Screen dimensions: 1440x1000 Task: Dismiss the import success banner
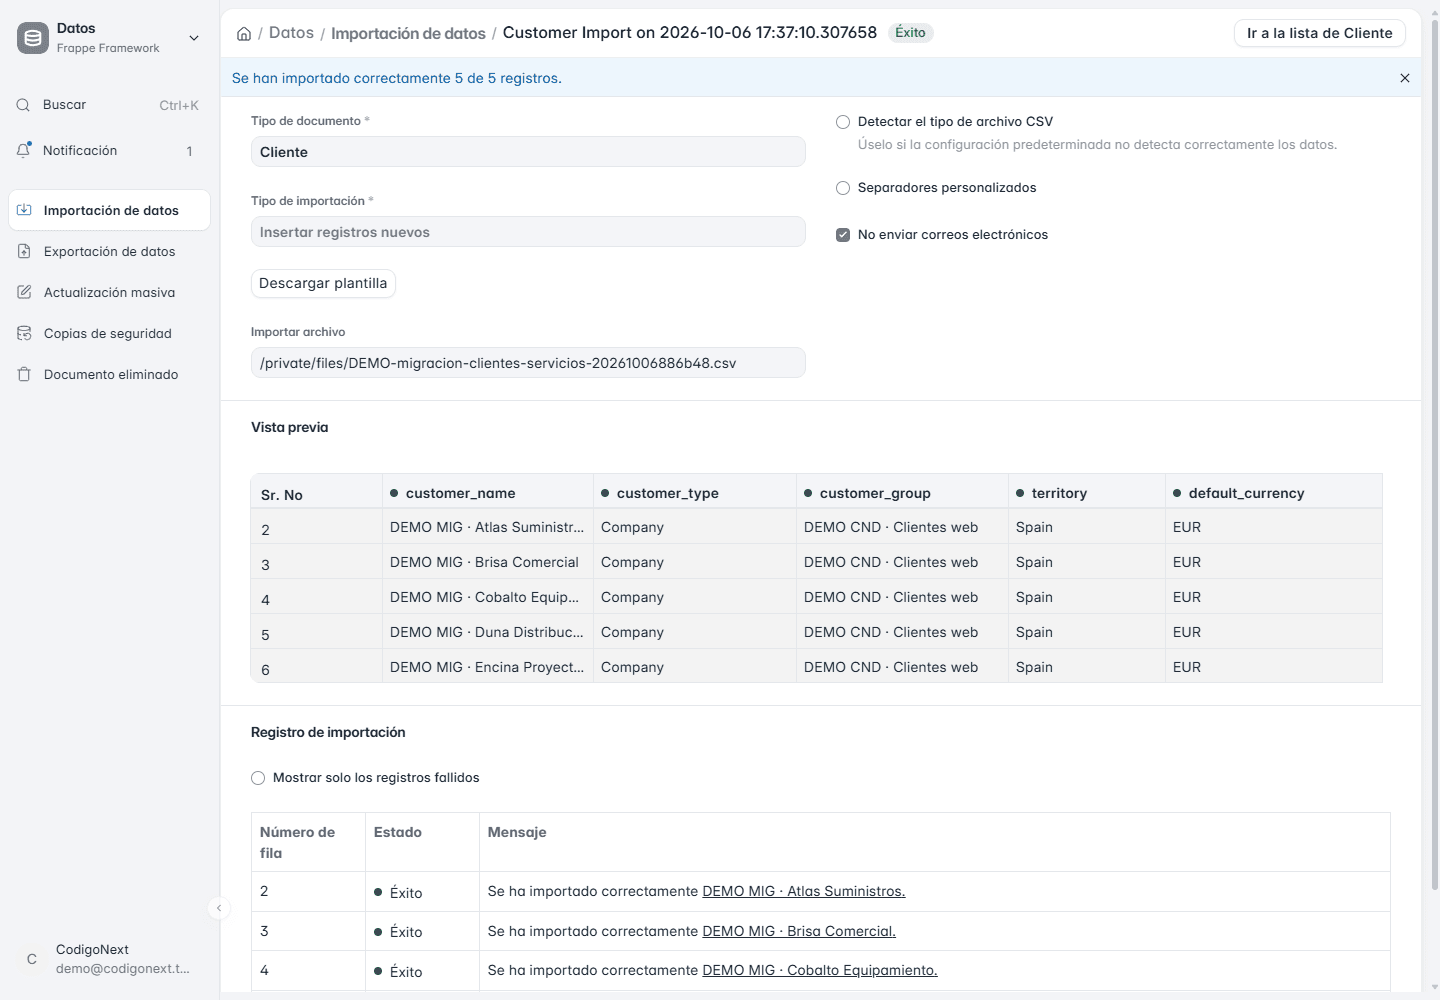[1405, 78]
